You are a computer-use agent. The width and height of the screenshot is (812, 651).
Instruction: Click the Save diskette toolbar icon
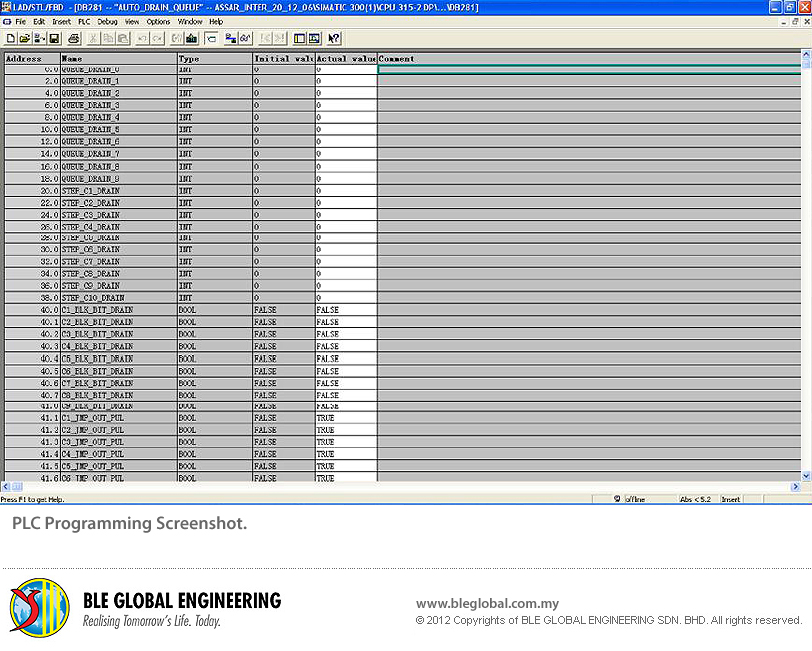click(54, 38)
